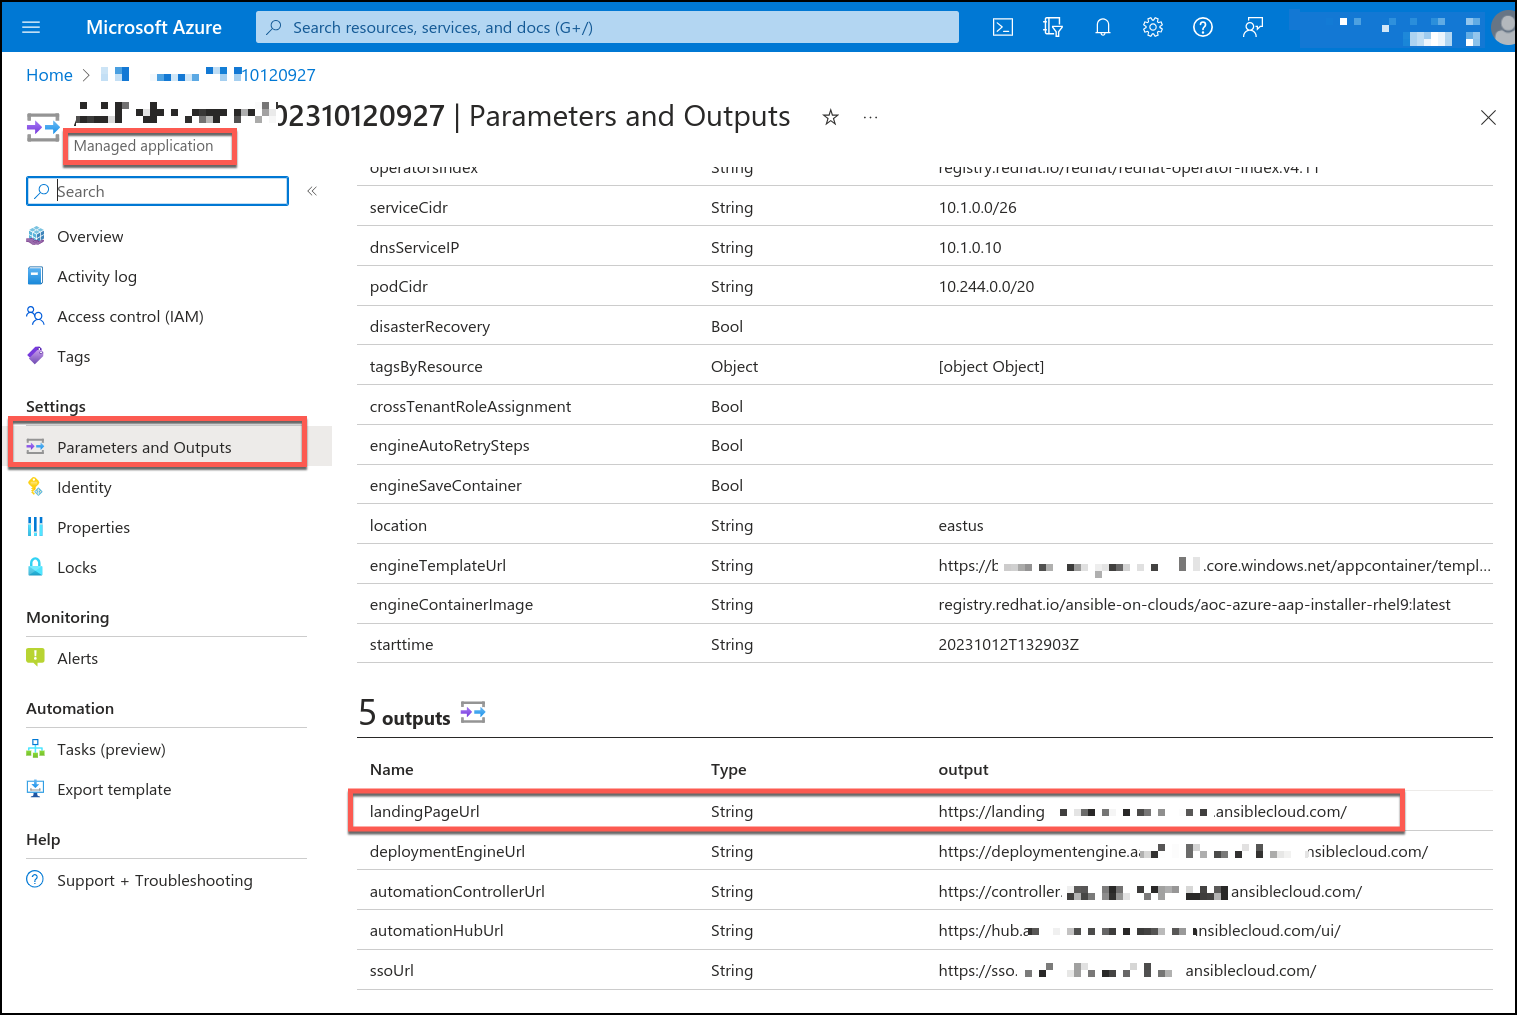This screenshot has width=1517, height=1015.
Task: Send feedback using the feedback icon
Action: point(1252,27)
